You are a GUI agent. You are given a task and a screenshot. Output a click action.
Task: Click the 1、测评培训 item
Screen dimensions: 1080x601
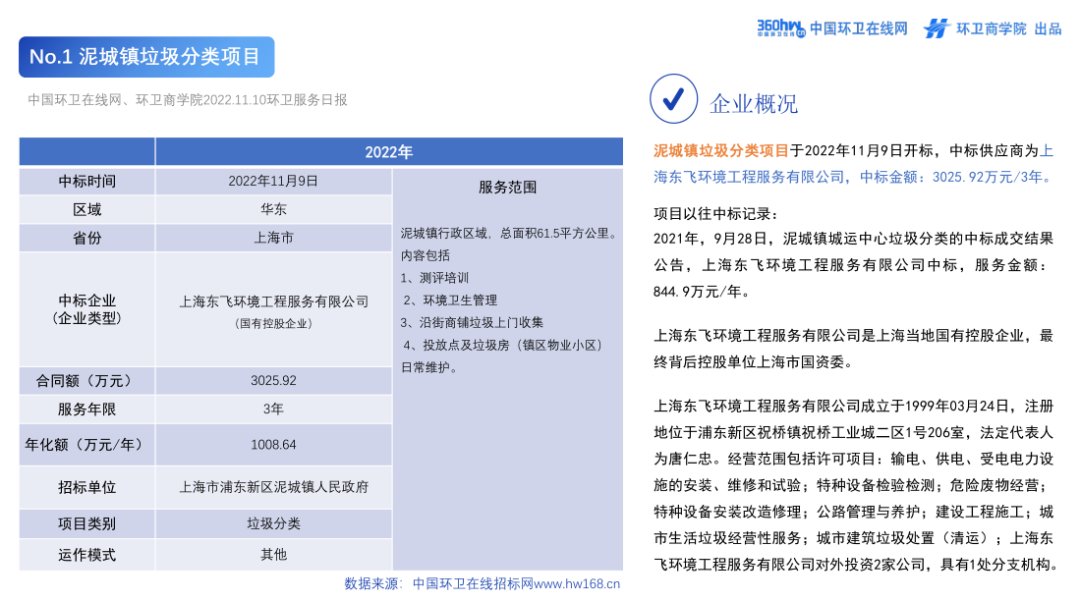coord(435,278)
